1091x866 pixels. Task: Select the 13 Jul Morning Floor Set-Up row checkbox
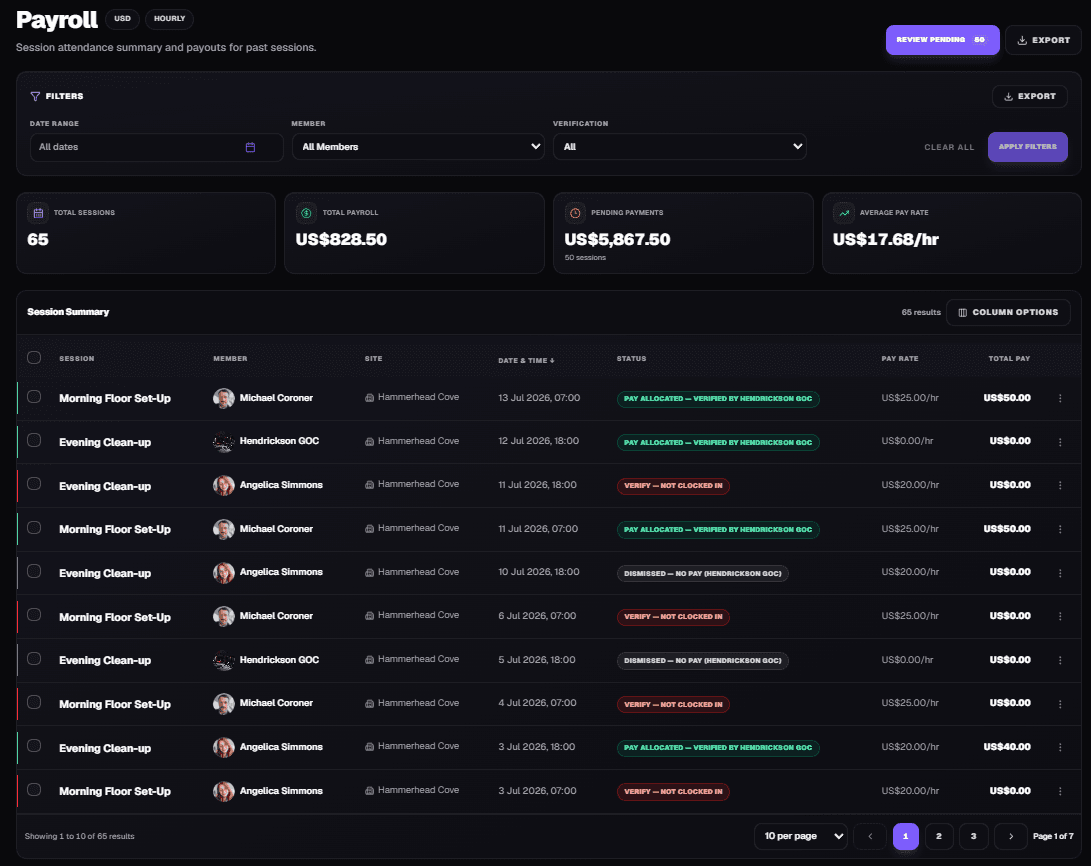(x=34, y=396)
